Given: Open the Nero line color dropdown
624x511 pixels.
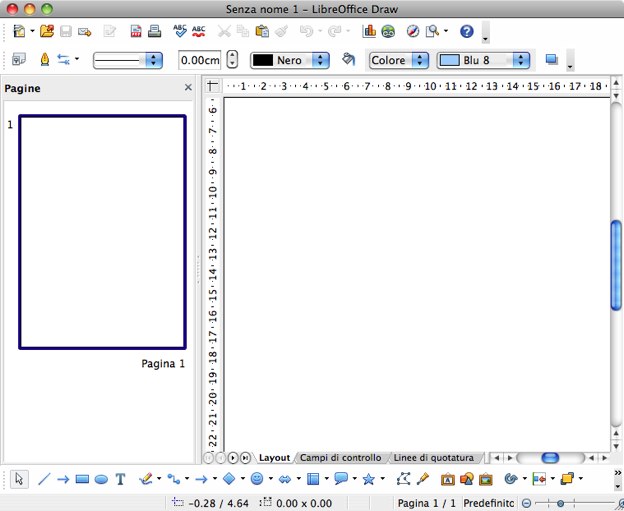Looking at the screenshot, I should pos(290,60).
